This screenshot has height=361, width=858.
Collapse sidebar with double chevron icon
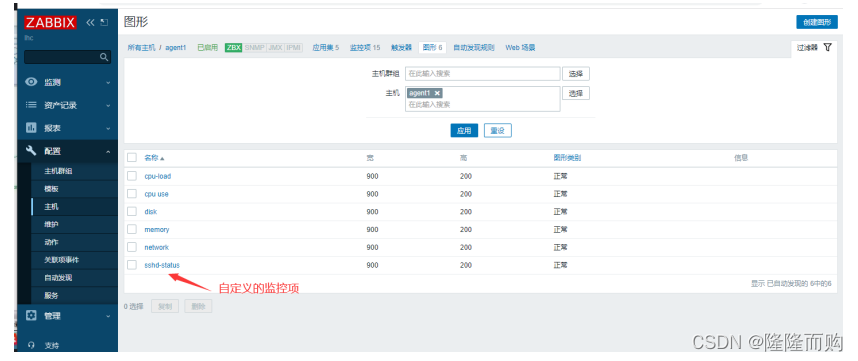click(90, 22)
